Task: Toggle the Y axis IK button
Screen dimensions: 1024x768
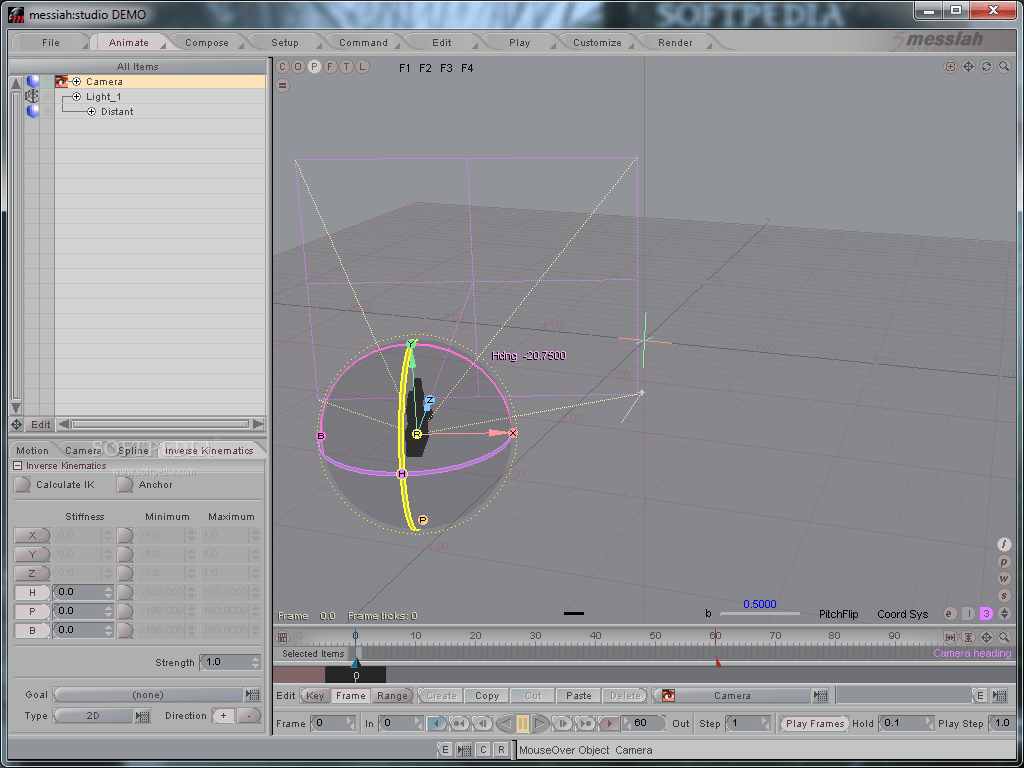Action: click(x=31, y=554)
